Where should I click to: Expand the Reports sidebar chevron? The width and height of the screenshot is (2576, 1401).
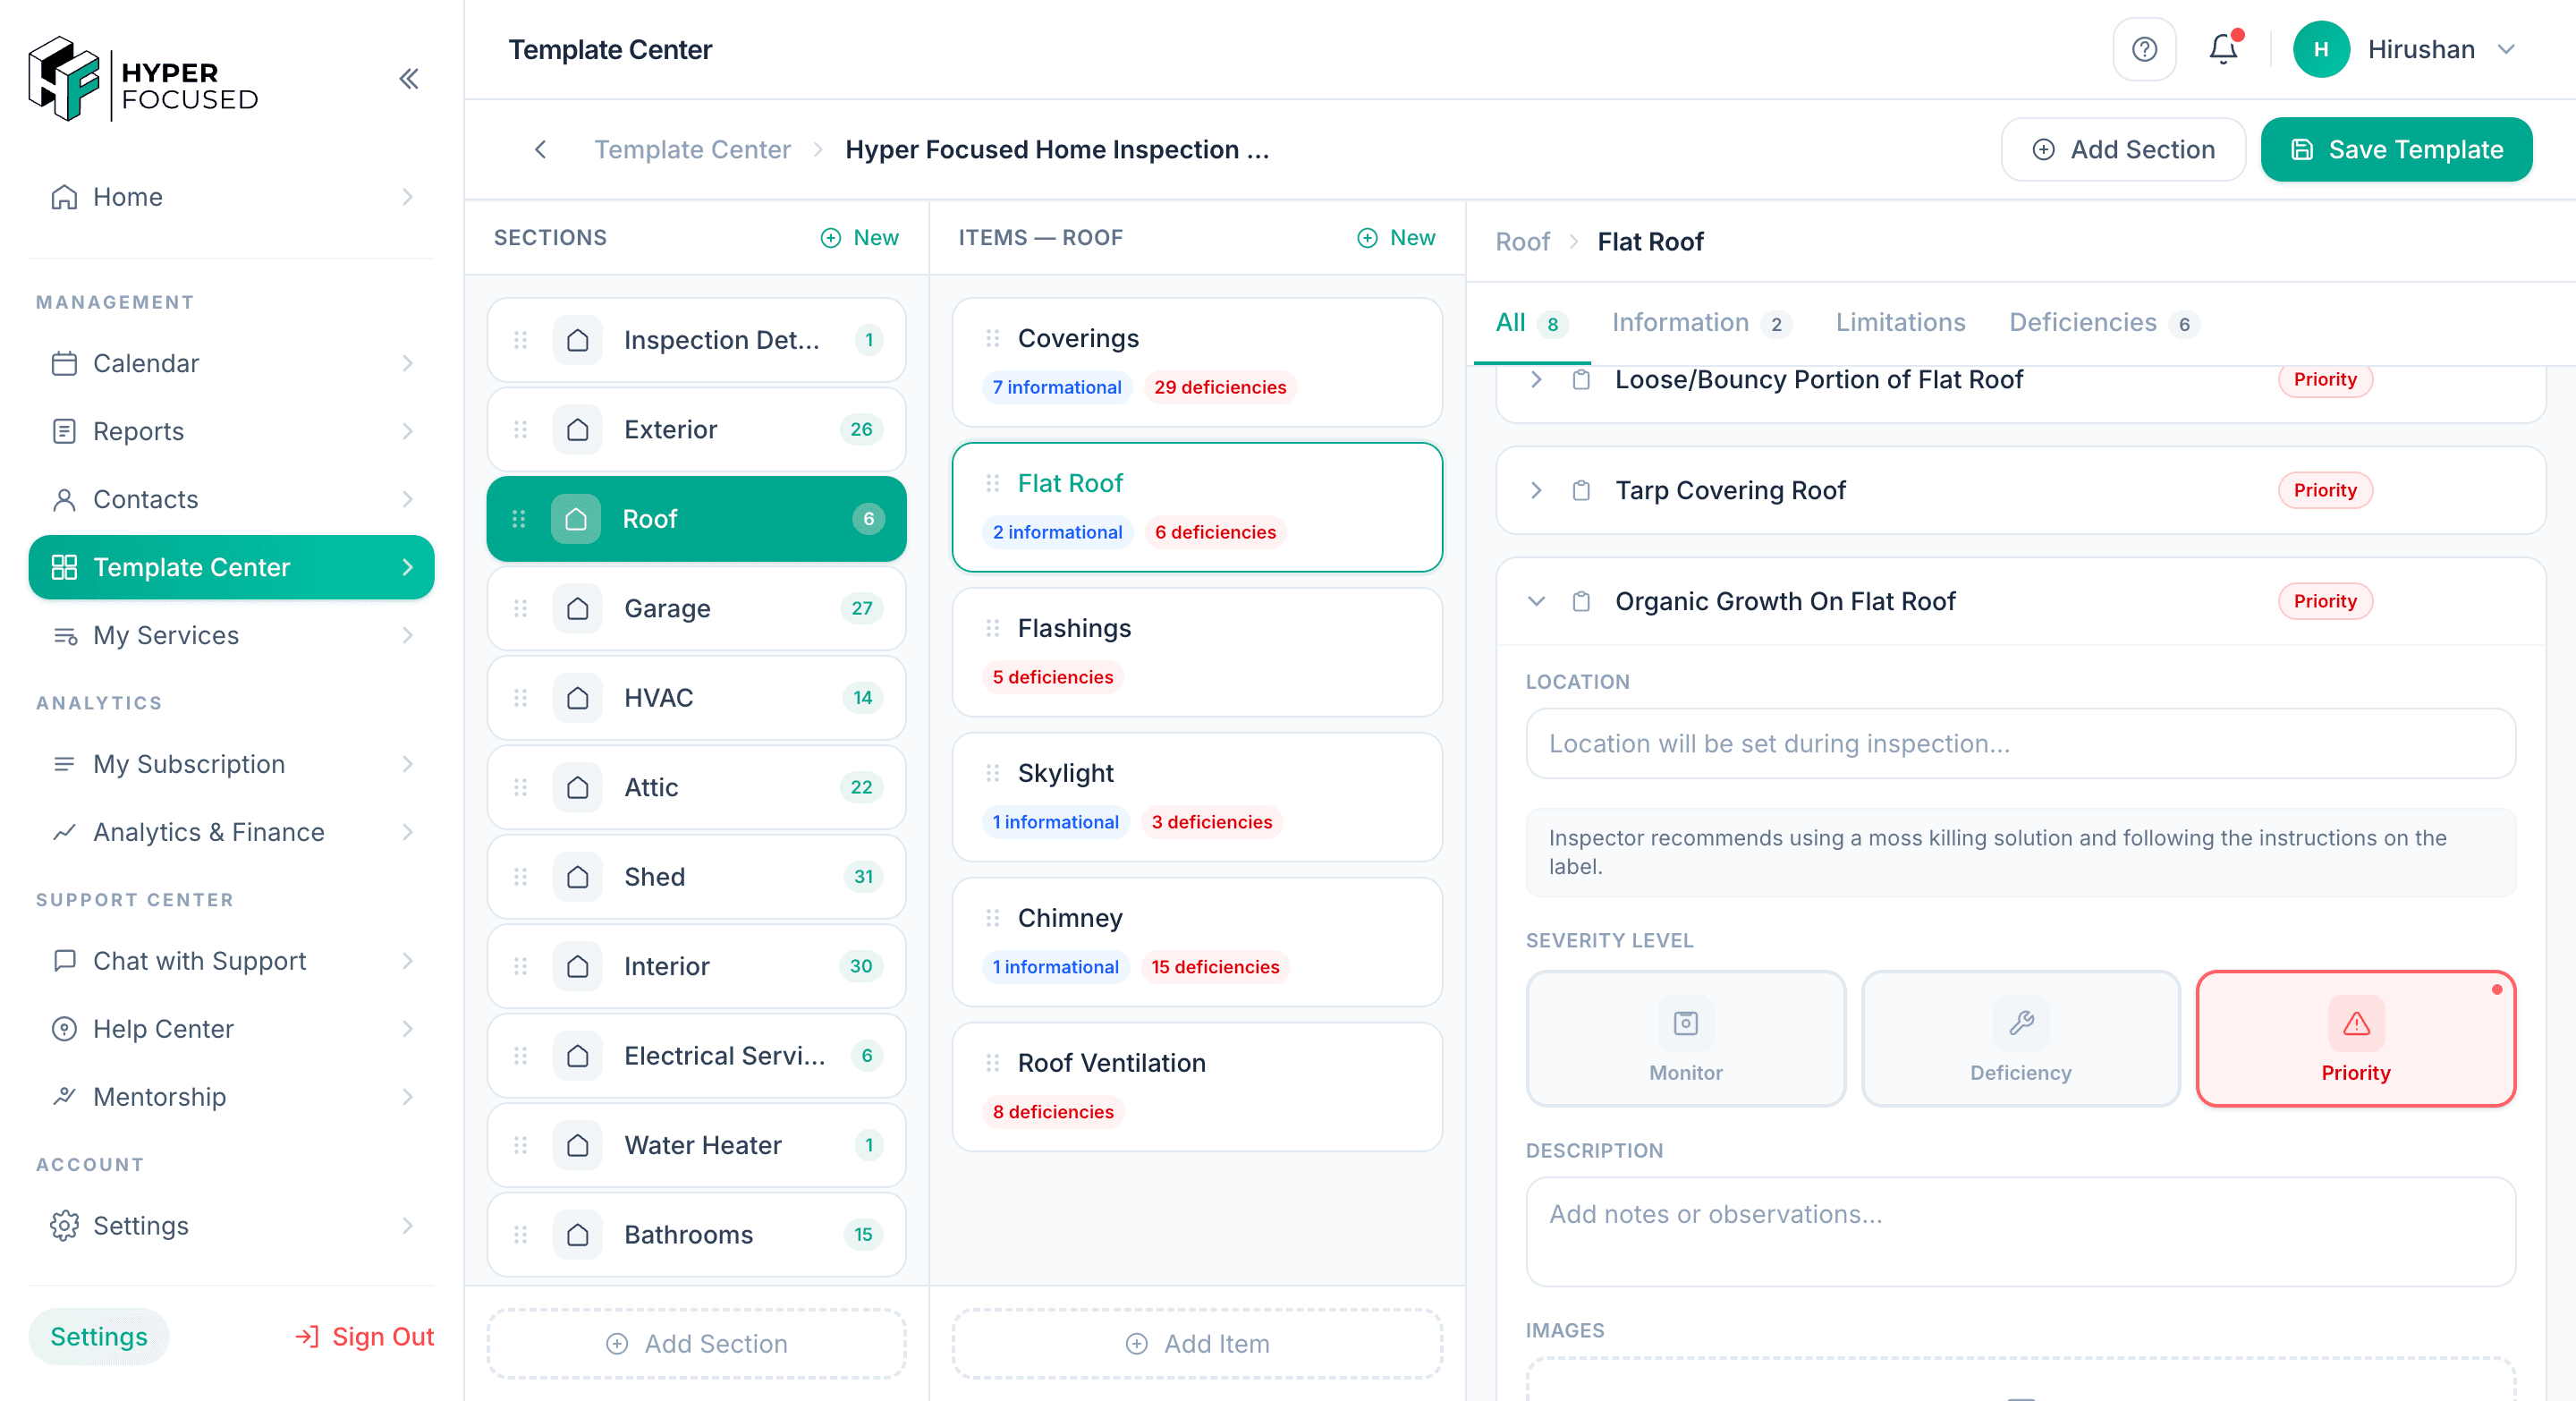(x=407, y=431)
